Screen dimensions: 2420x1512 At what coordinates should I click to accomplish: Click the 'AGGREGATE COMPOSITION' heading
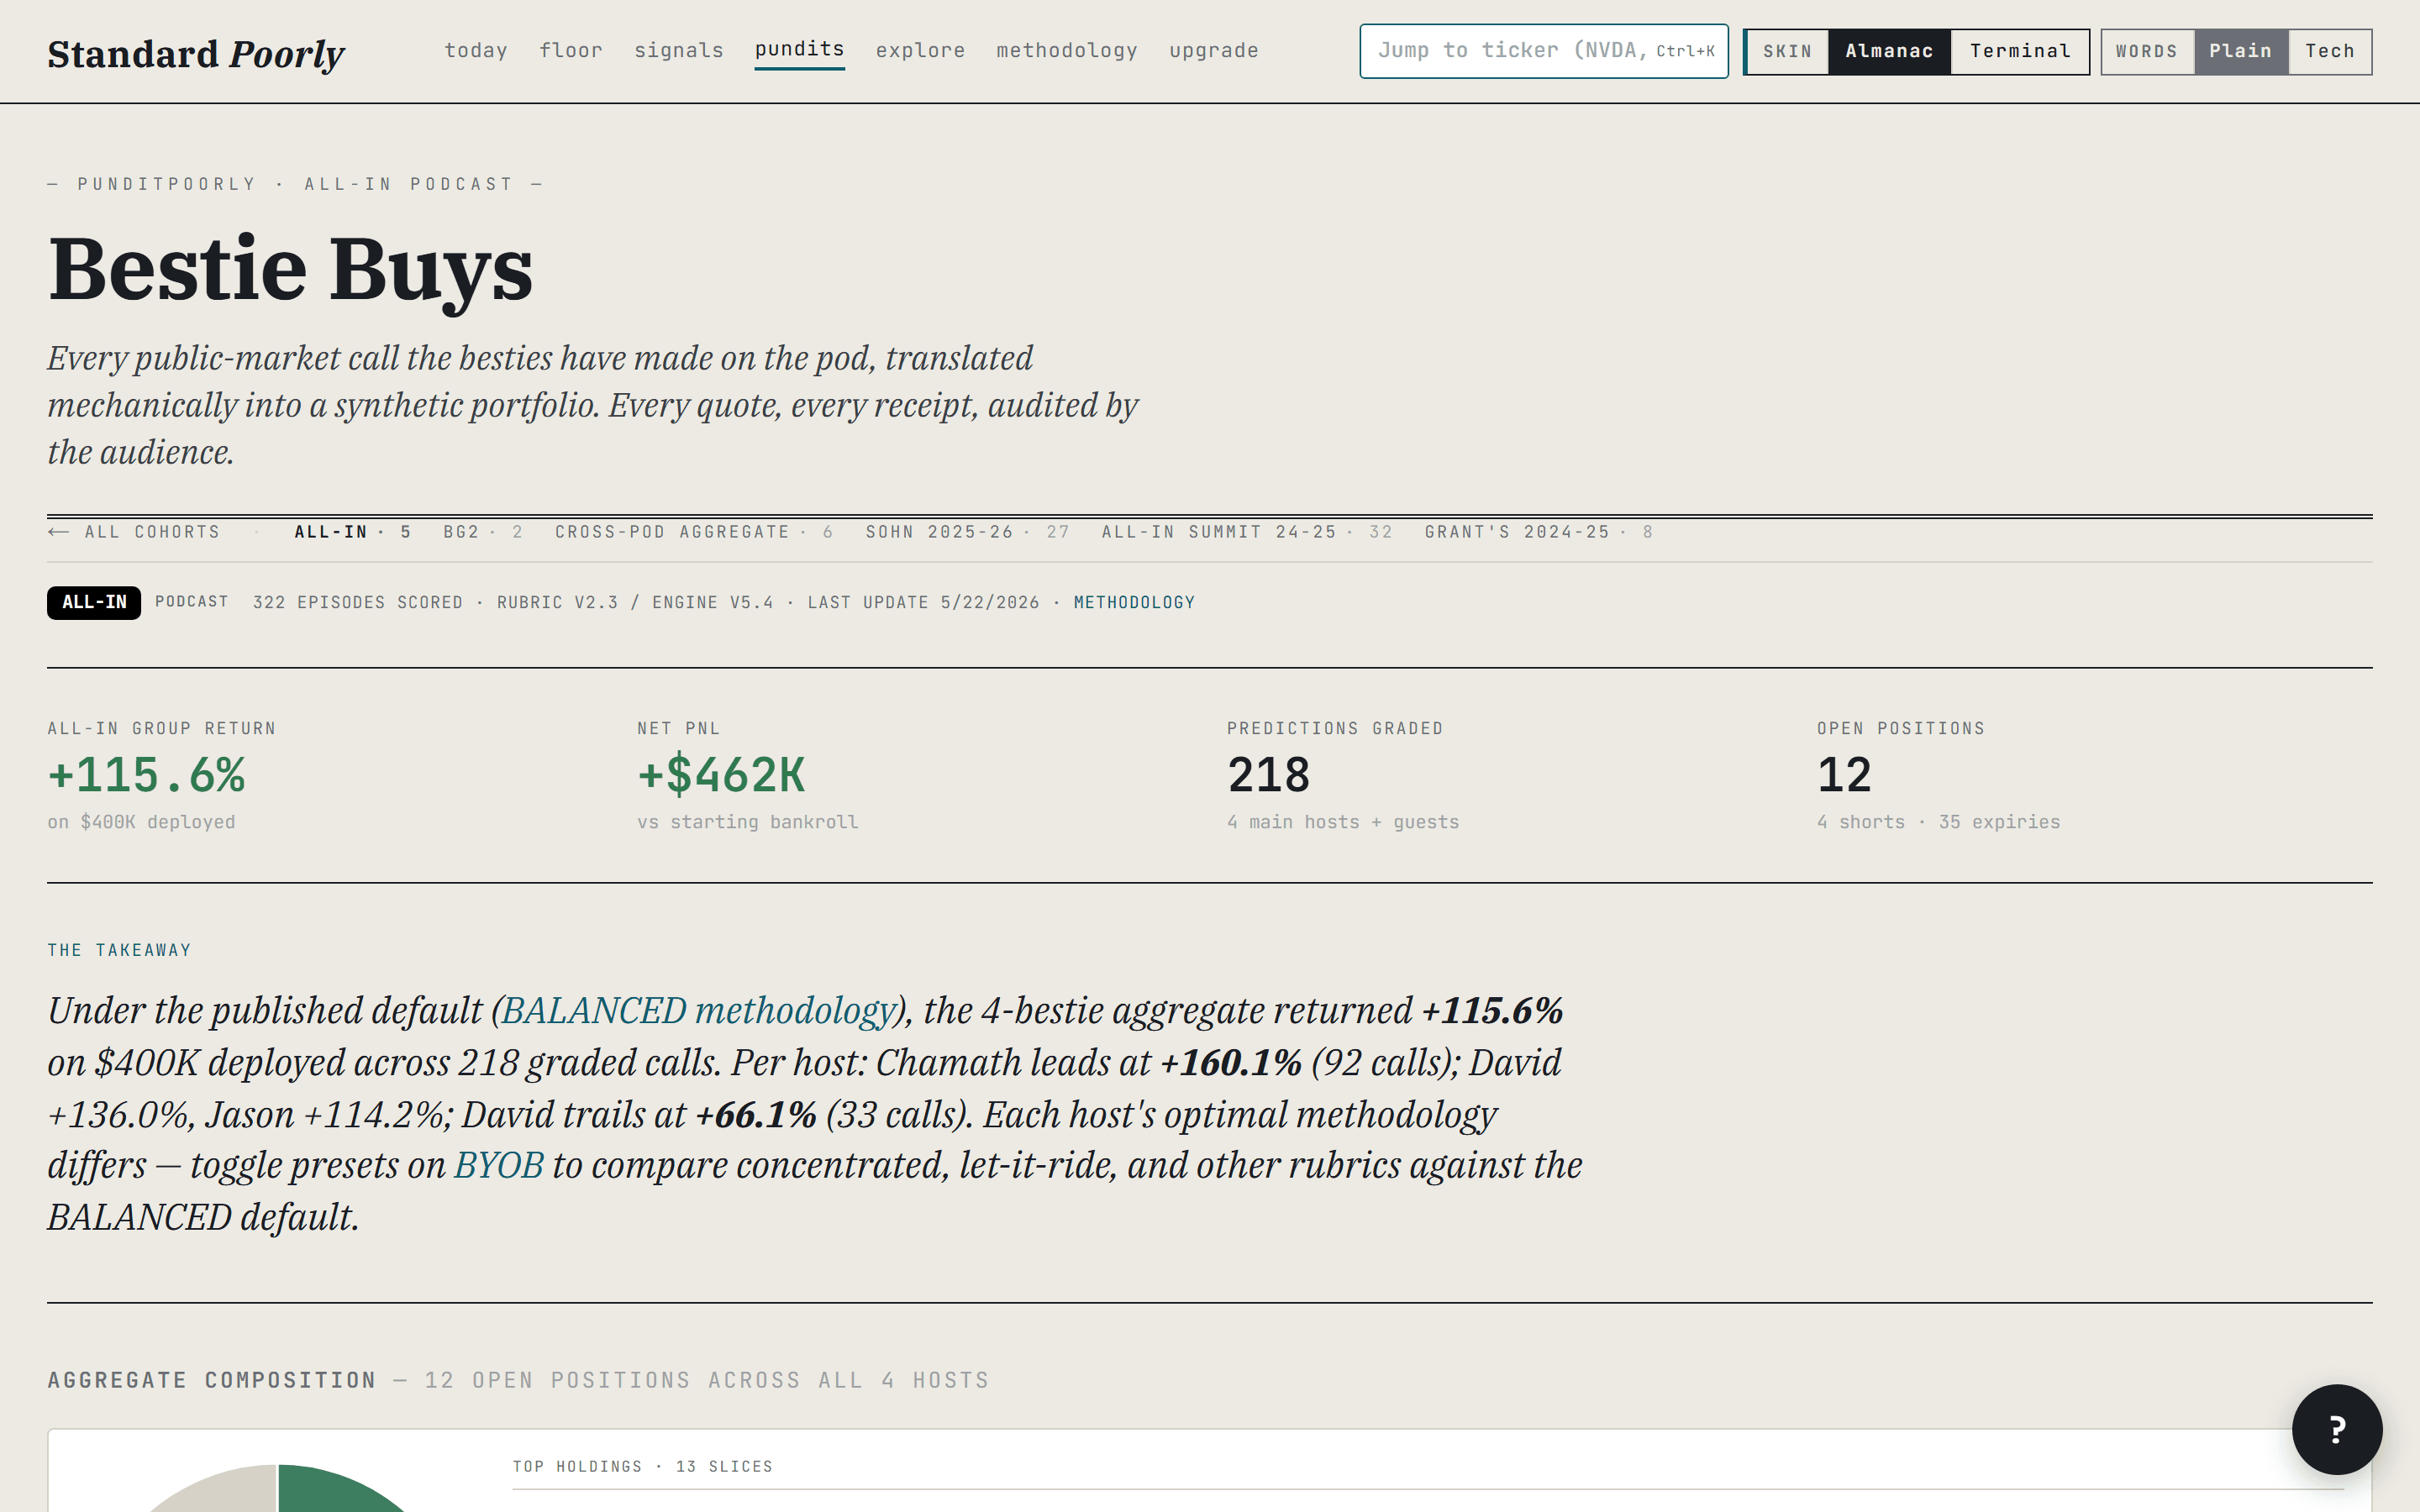[x=212, y=1380]
